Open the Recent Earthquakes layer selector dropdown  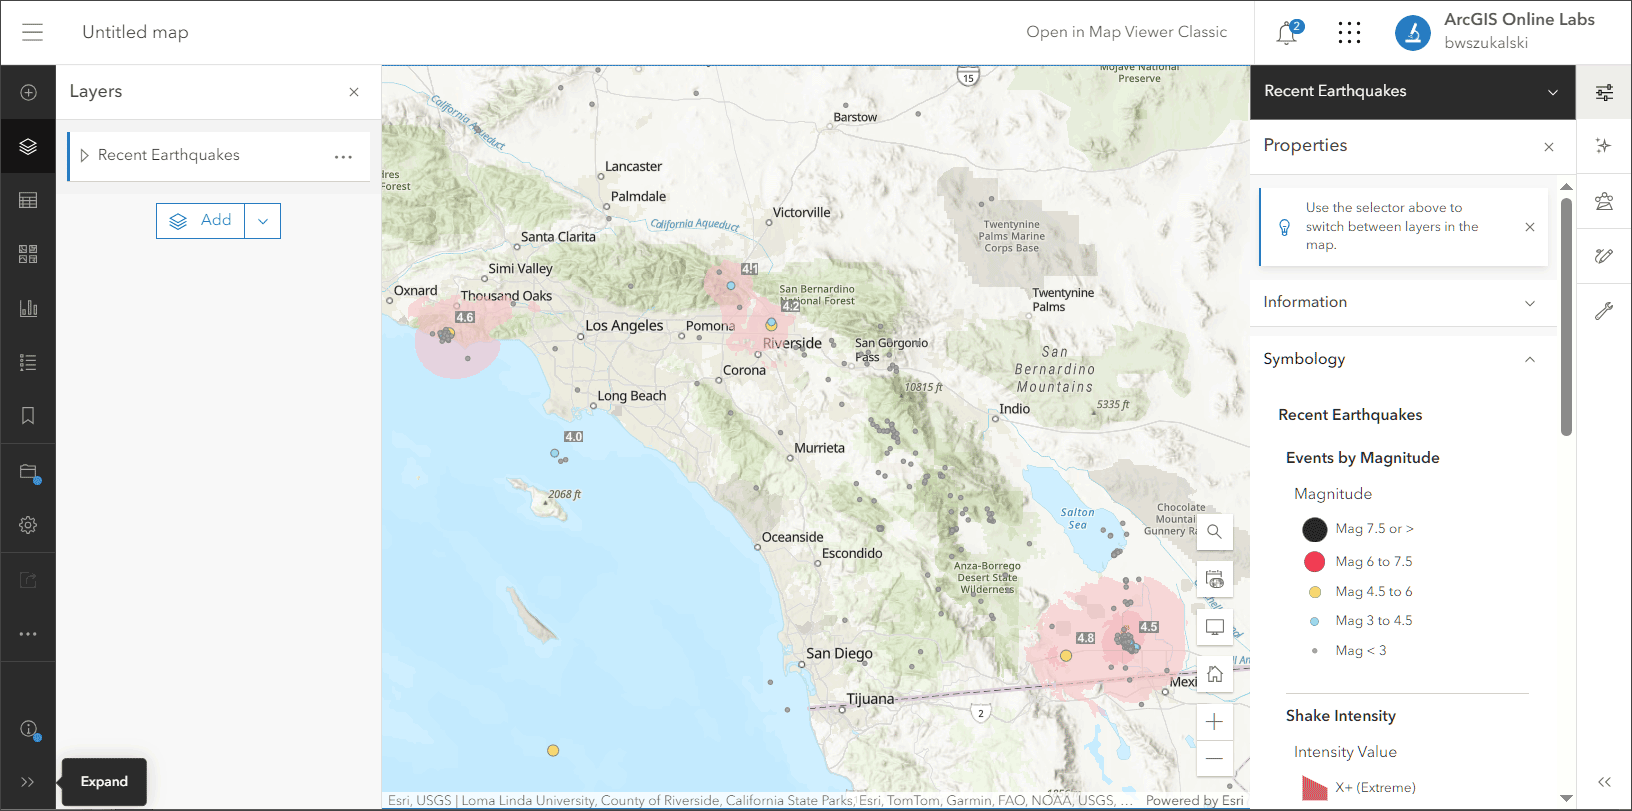[1553, 92]
